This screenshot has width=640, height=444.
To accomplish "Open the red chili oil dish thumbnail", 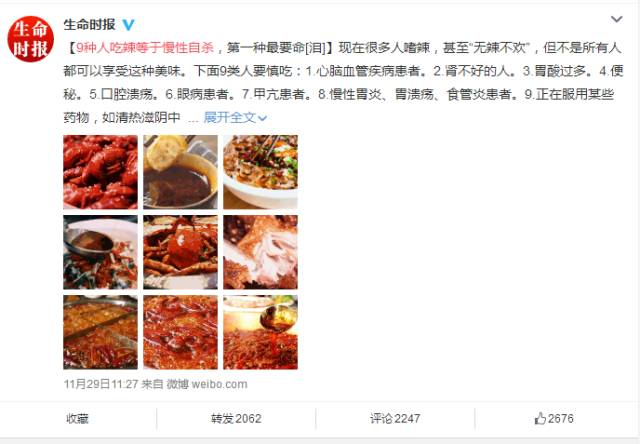I will tap(180, 332).
